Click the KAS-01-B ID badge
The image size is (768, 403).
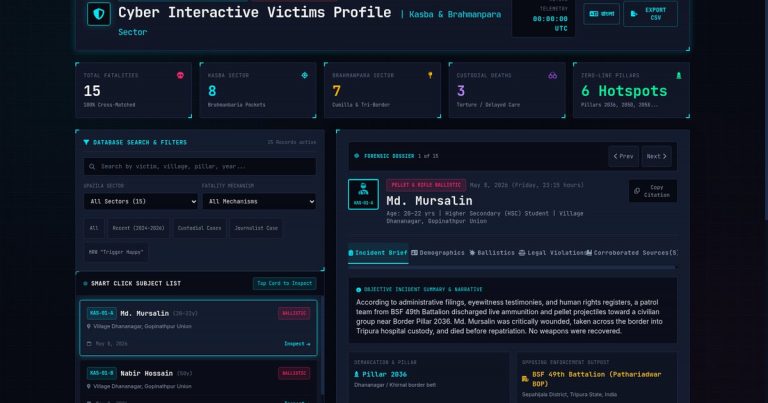click(102, 373)
